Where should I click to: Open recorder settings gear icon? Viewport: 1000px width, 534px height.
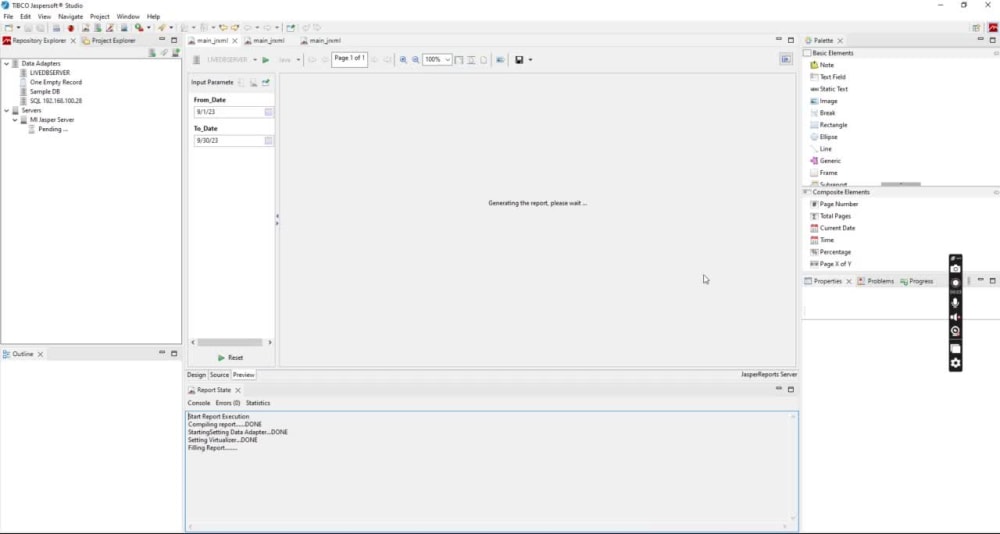tap(955, 363)
